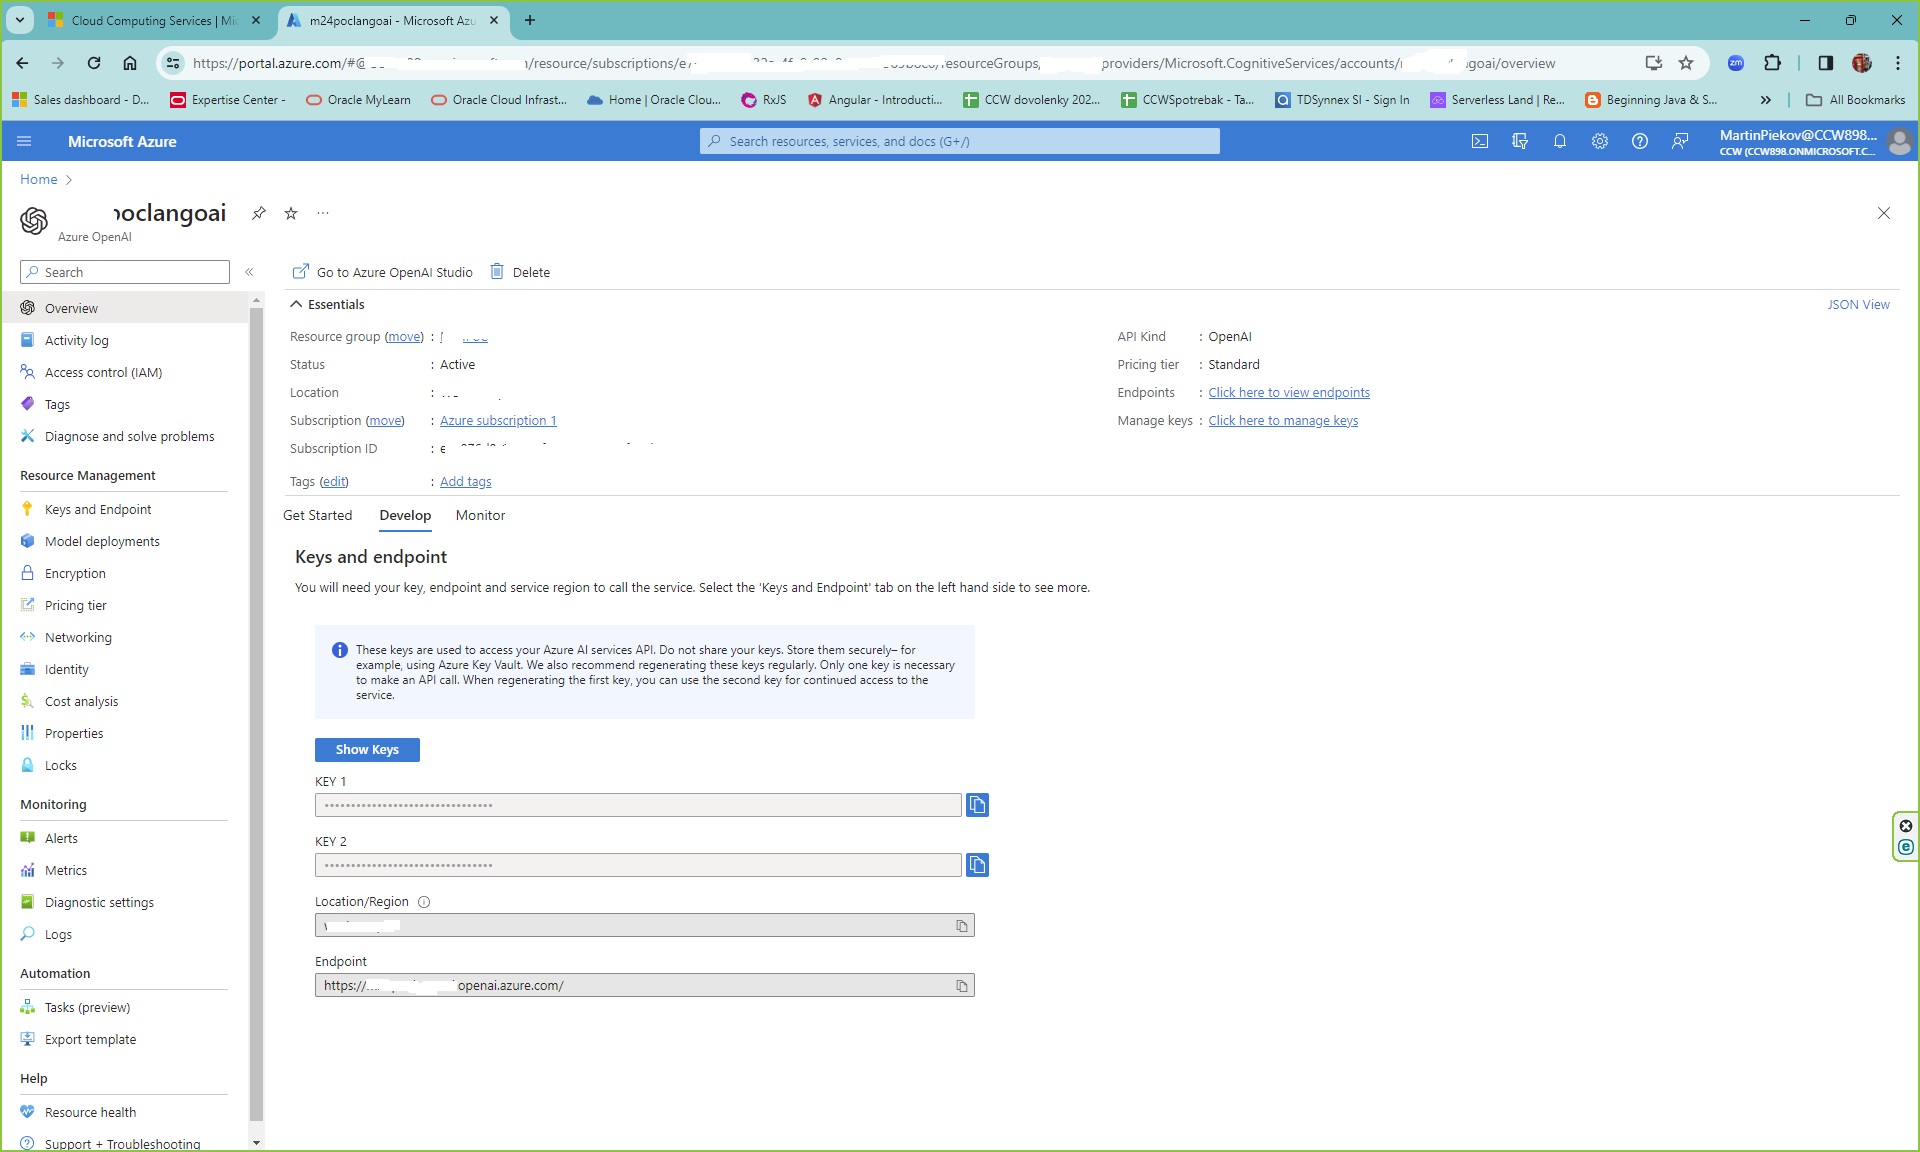Open the account menu for MartinPiekov
The width and height of the screenshot is (1920, 1152).
tap(1814, 141)
